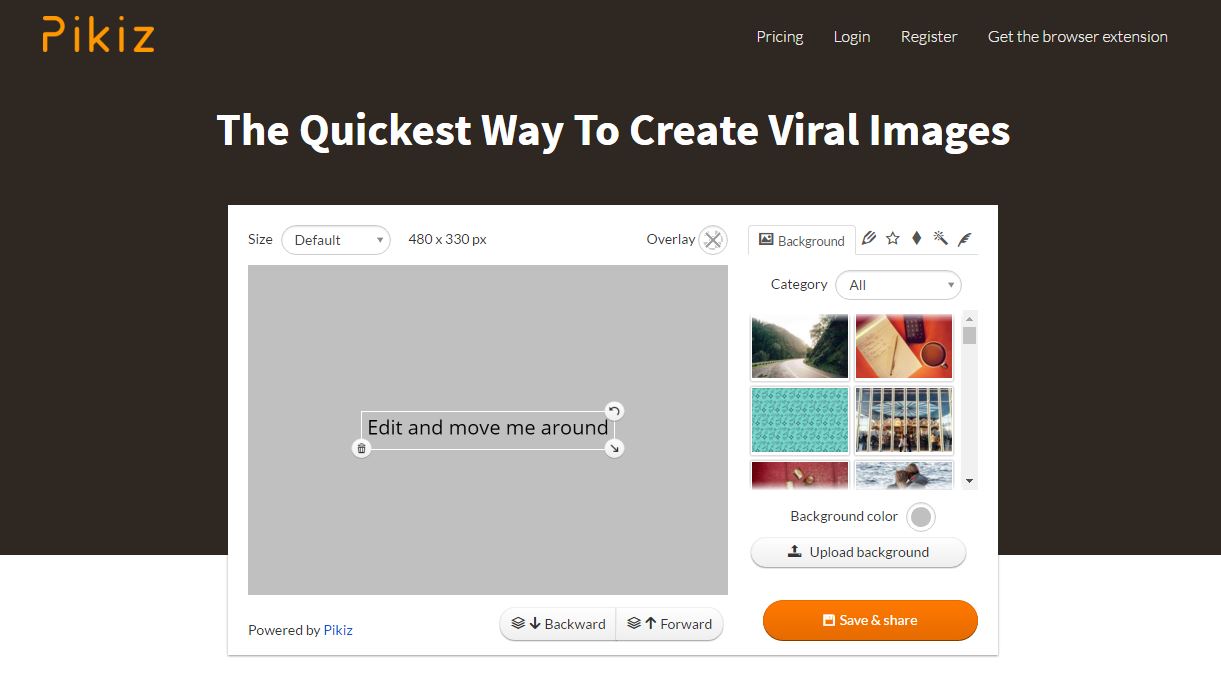This screenshot has height=691, width=1221.
Task: Send the layer Backward
Action: tap(558, 624)
